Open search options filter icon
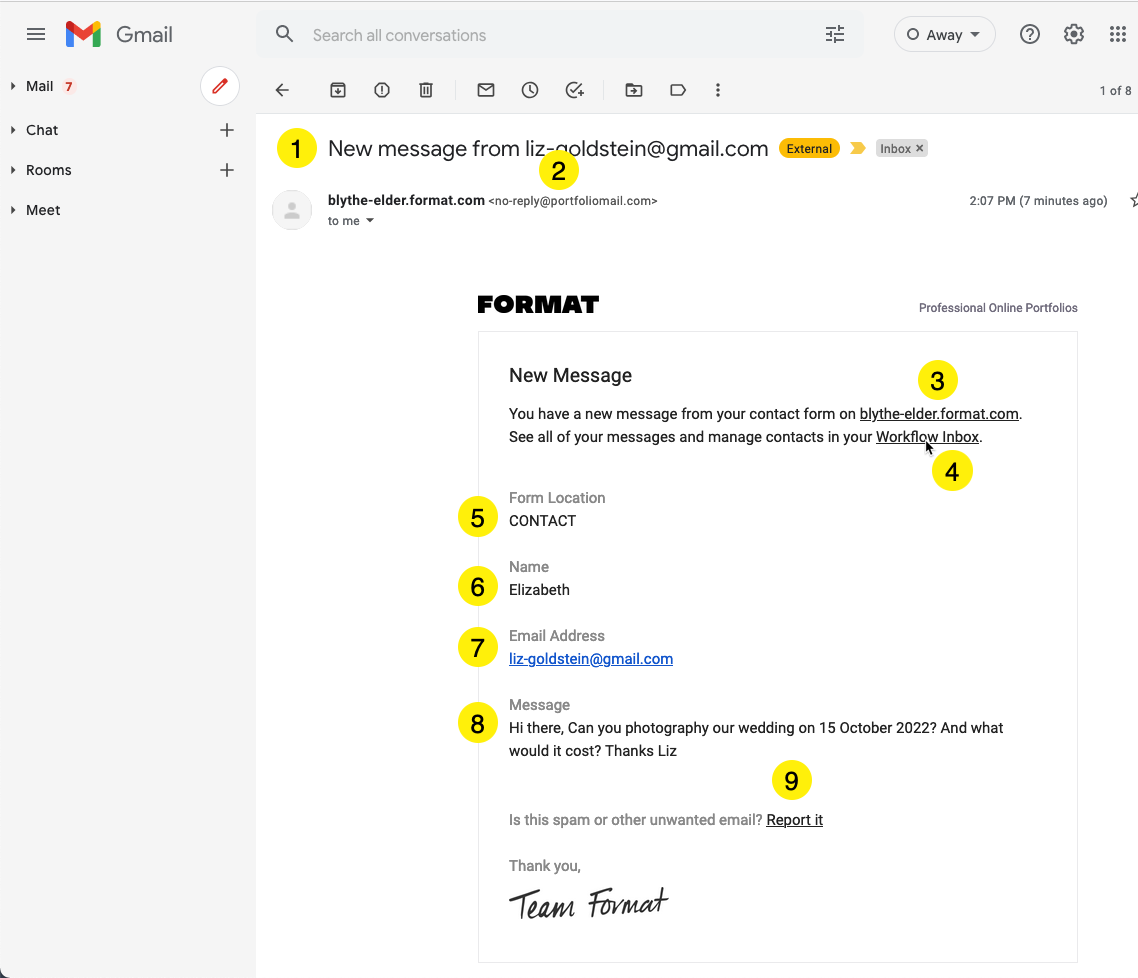The width and height of the screenshot is (1138, 978). point(835,35)
